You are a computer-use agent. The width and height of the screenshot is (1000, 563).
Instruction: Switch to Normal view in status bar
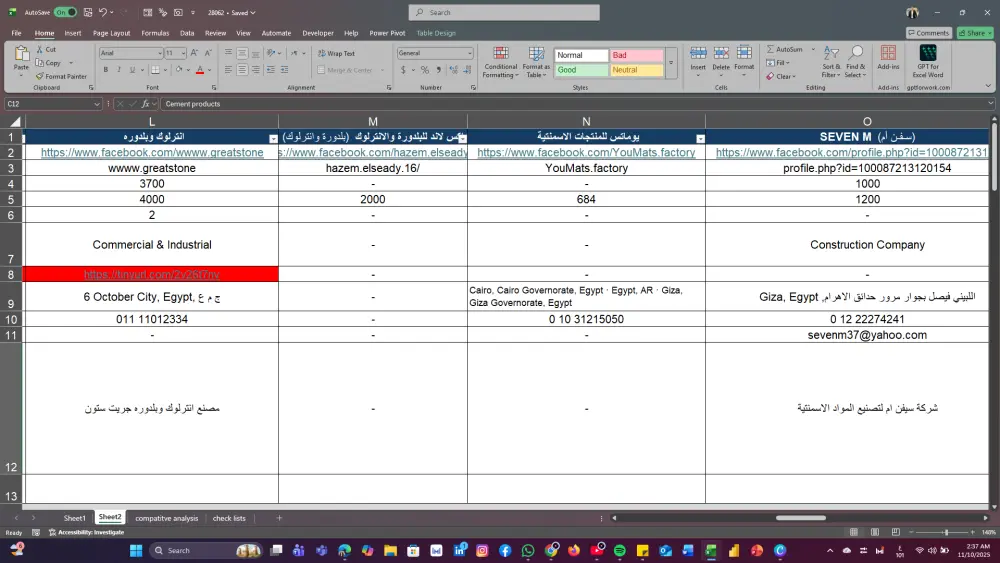click(853, 532)
